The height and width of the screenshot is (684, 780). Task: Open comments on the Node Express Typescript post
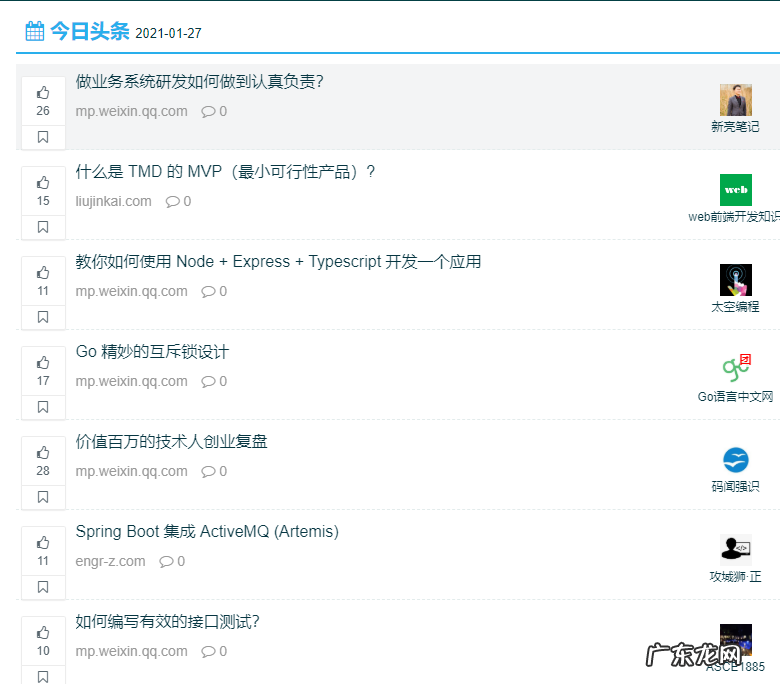point(214,292)
